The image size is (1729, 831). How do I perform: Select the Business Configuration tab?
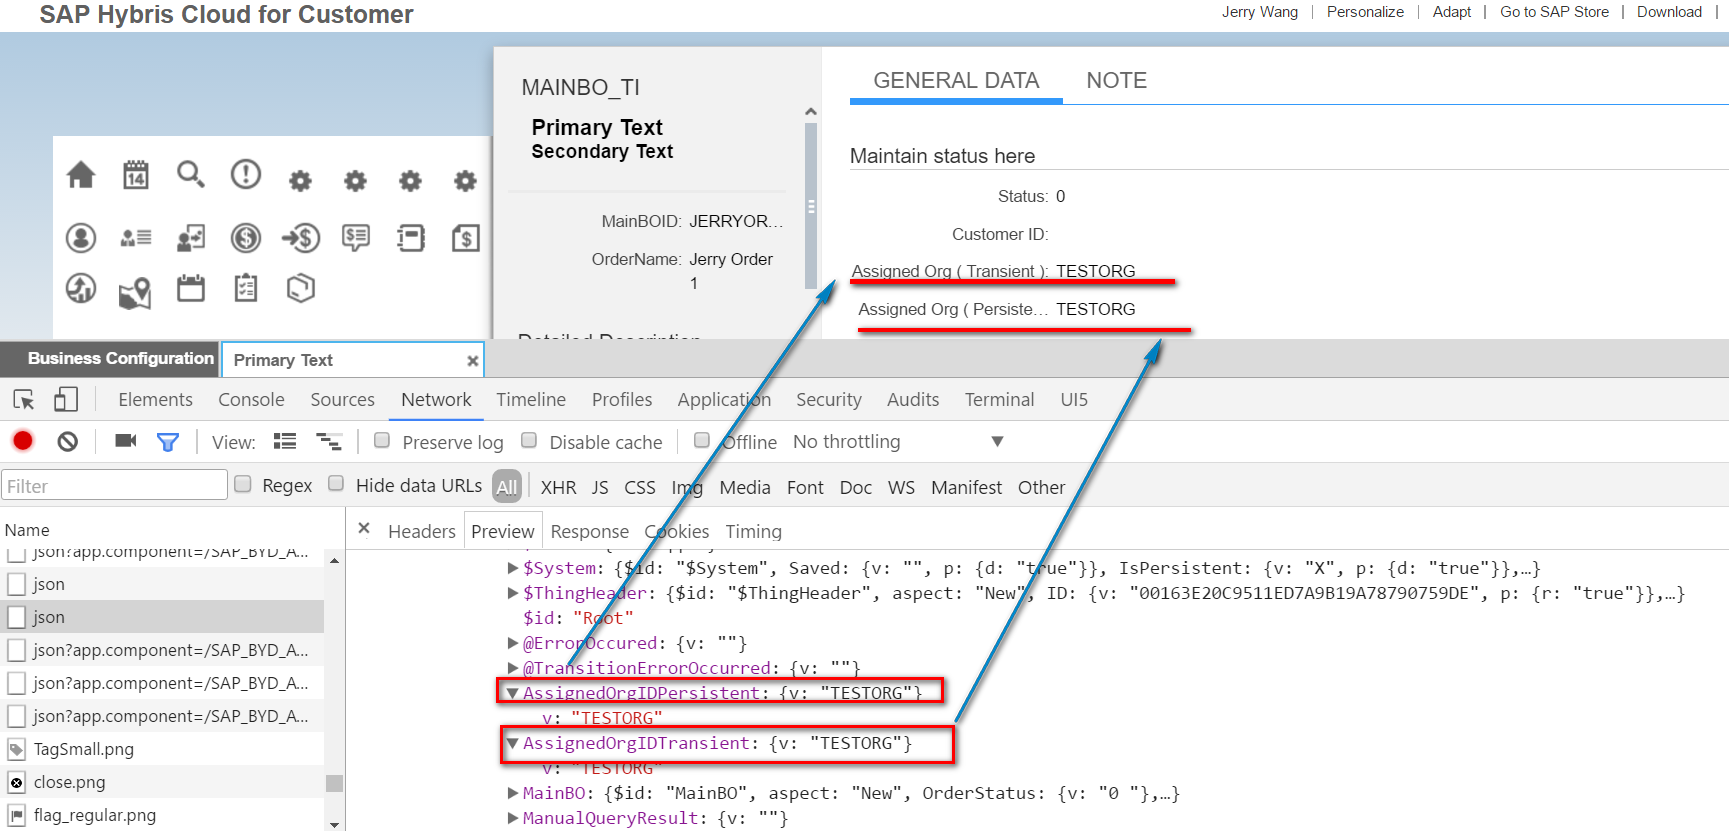tap(110, 359)
